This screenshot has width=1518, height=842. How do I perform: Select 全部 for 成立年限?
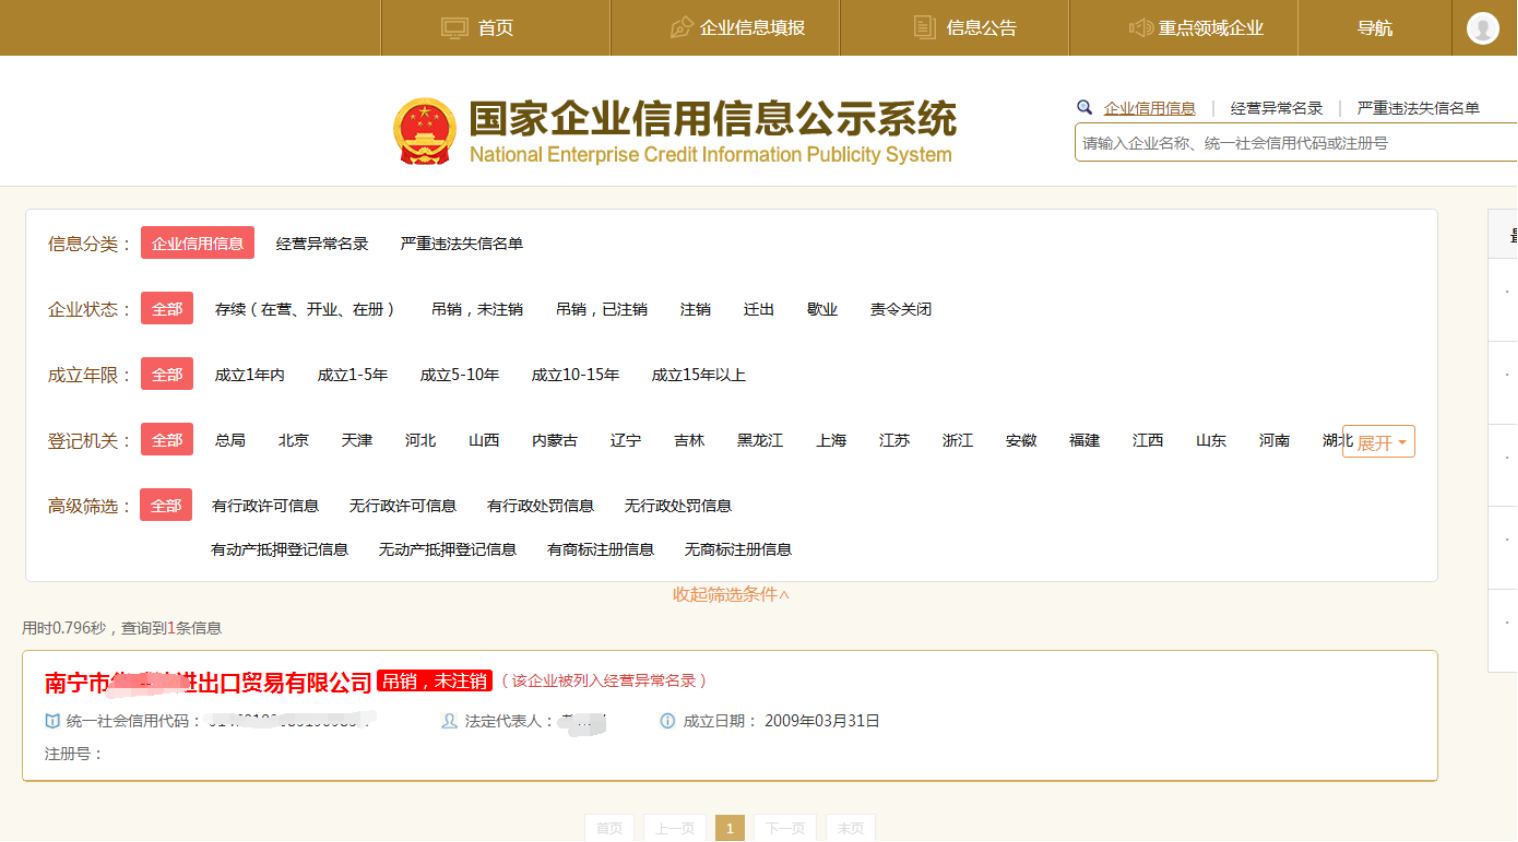point(167,375)
